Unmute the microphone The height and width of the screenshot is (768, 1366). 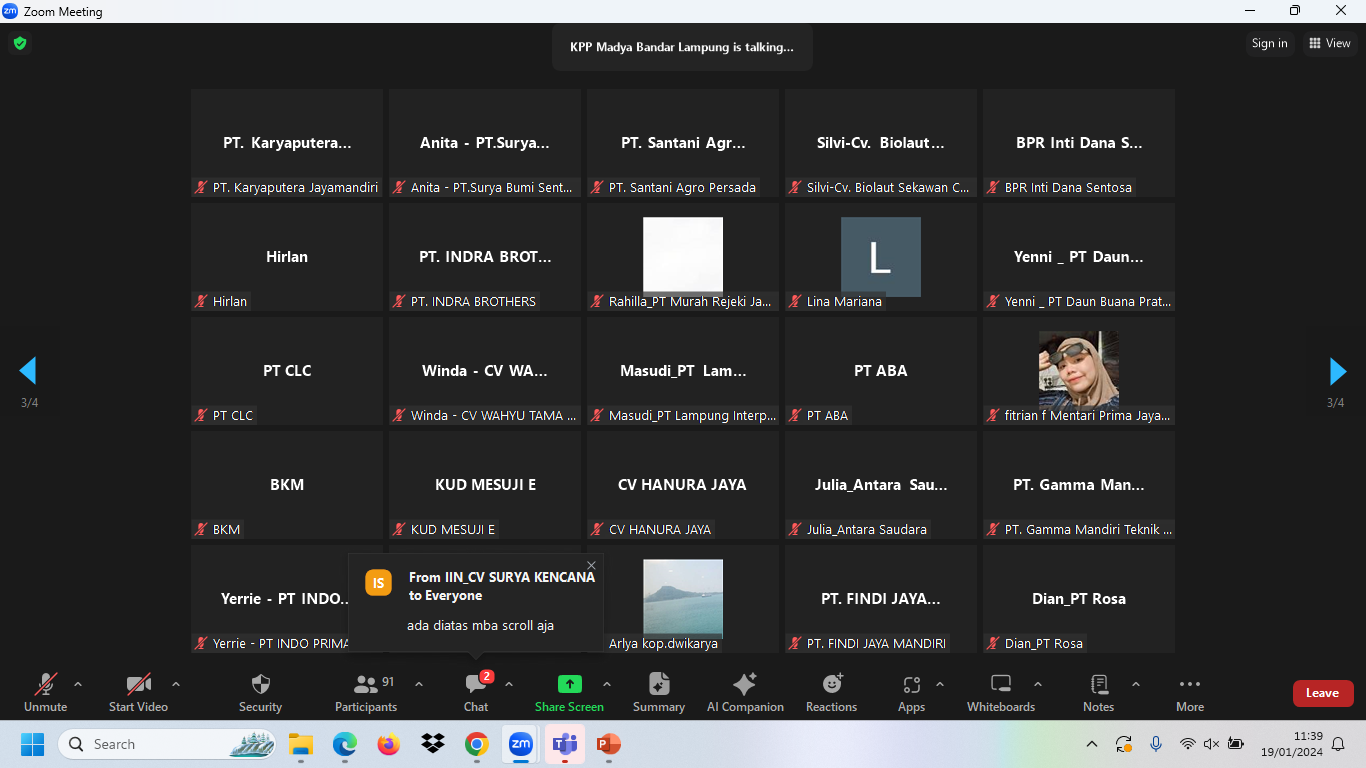pos(46,693)
